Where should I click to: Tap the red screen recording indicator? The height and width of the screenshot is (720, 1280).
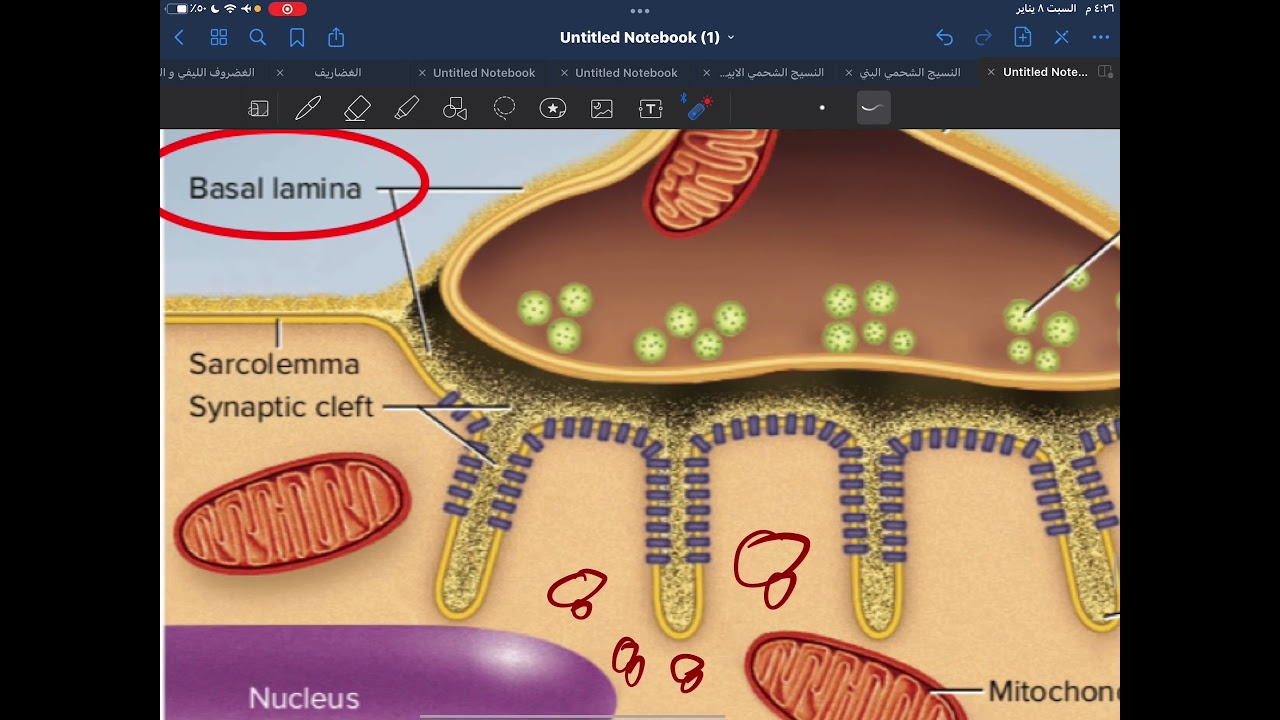[x=287, y=9]
